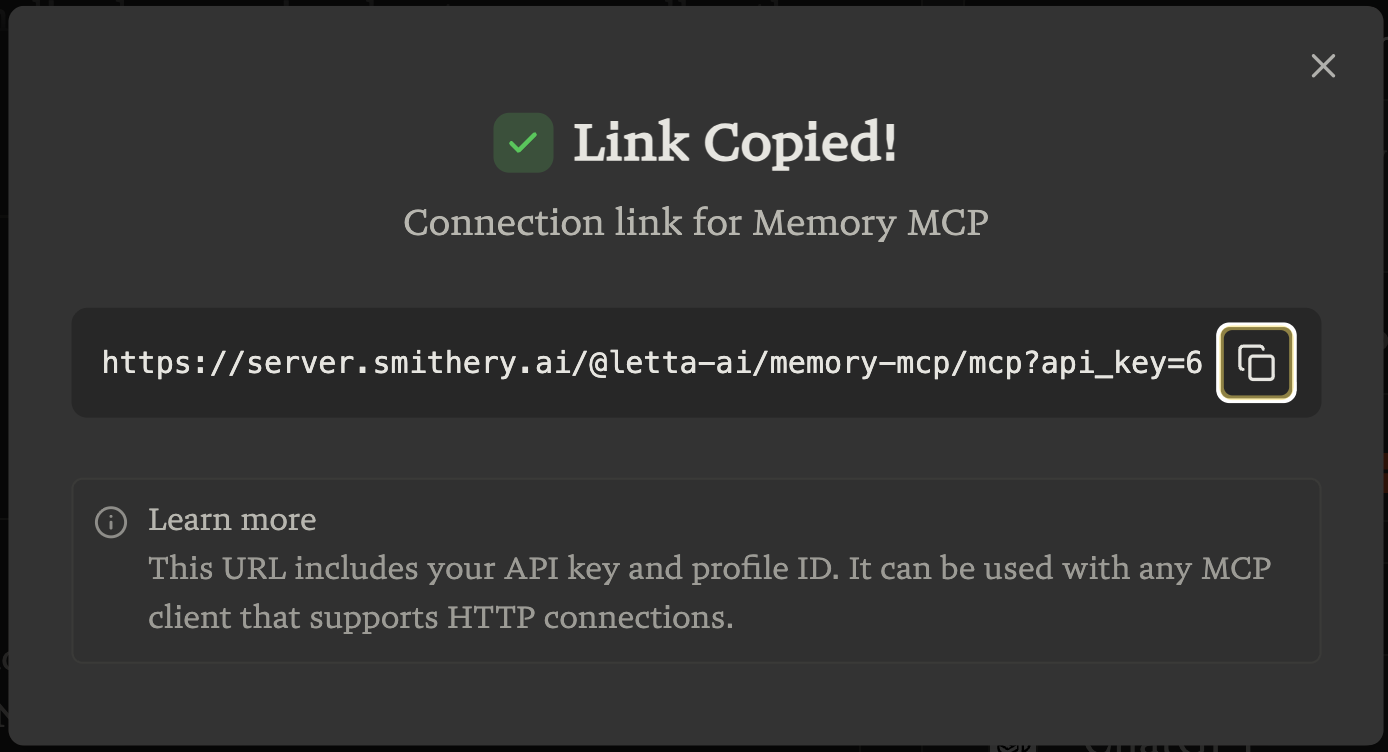Viewport: 1388px width, 752px height.
Task: Click the checkmark next to Link Copied
Action: (523, 142)
